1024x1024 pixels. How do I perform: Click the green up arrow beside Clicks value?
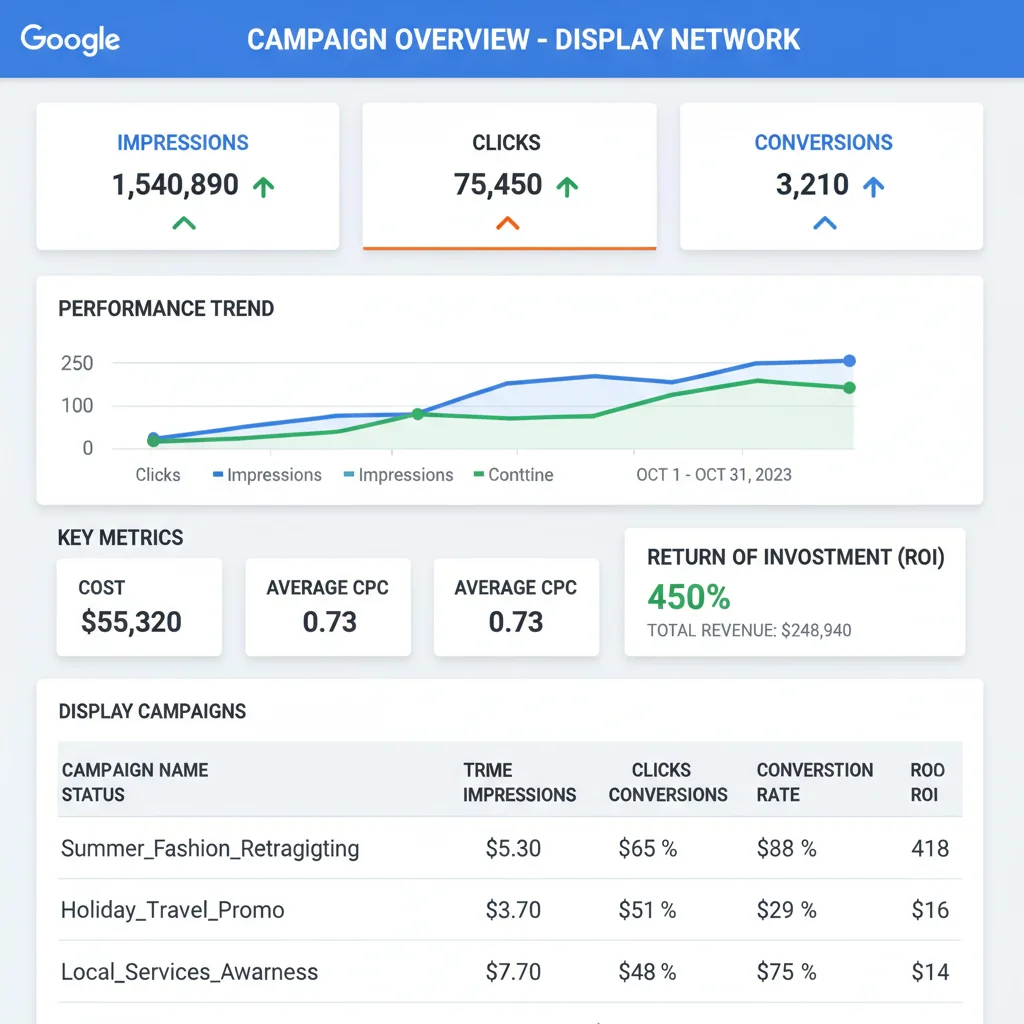(567, 187)
